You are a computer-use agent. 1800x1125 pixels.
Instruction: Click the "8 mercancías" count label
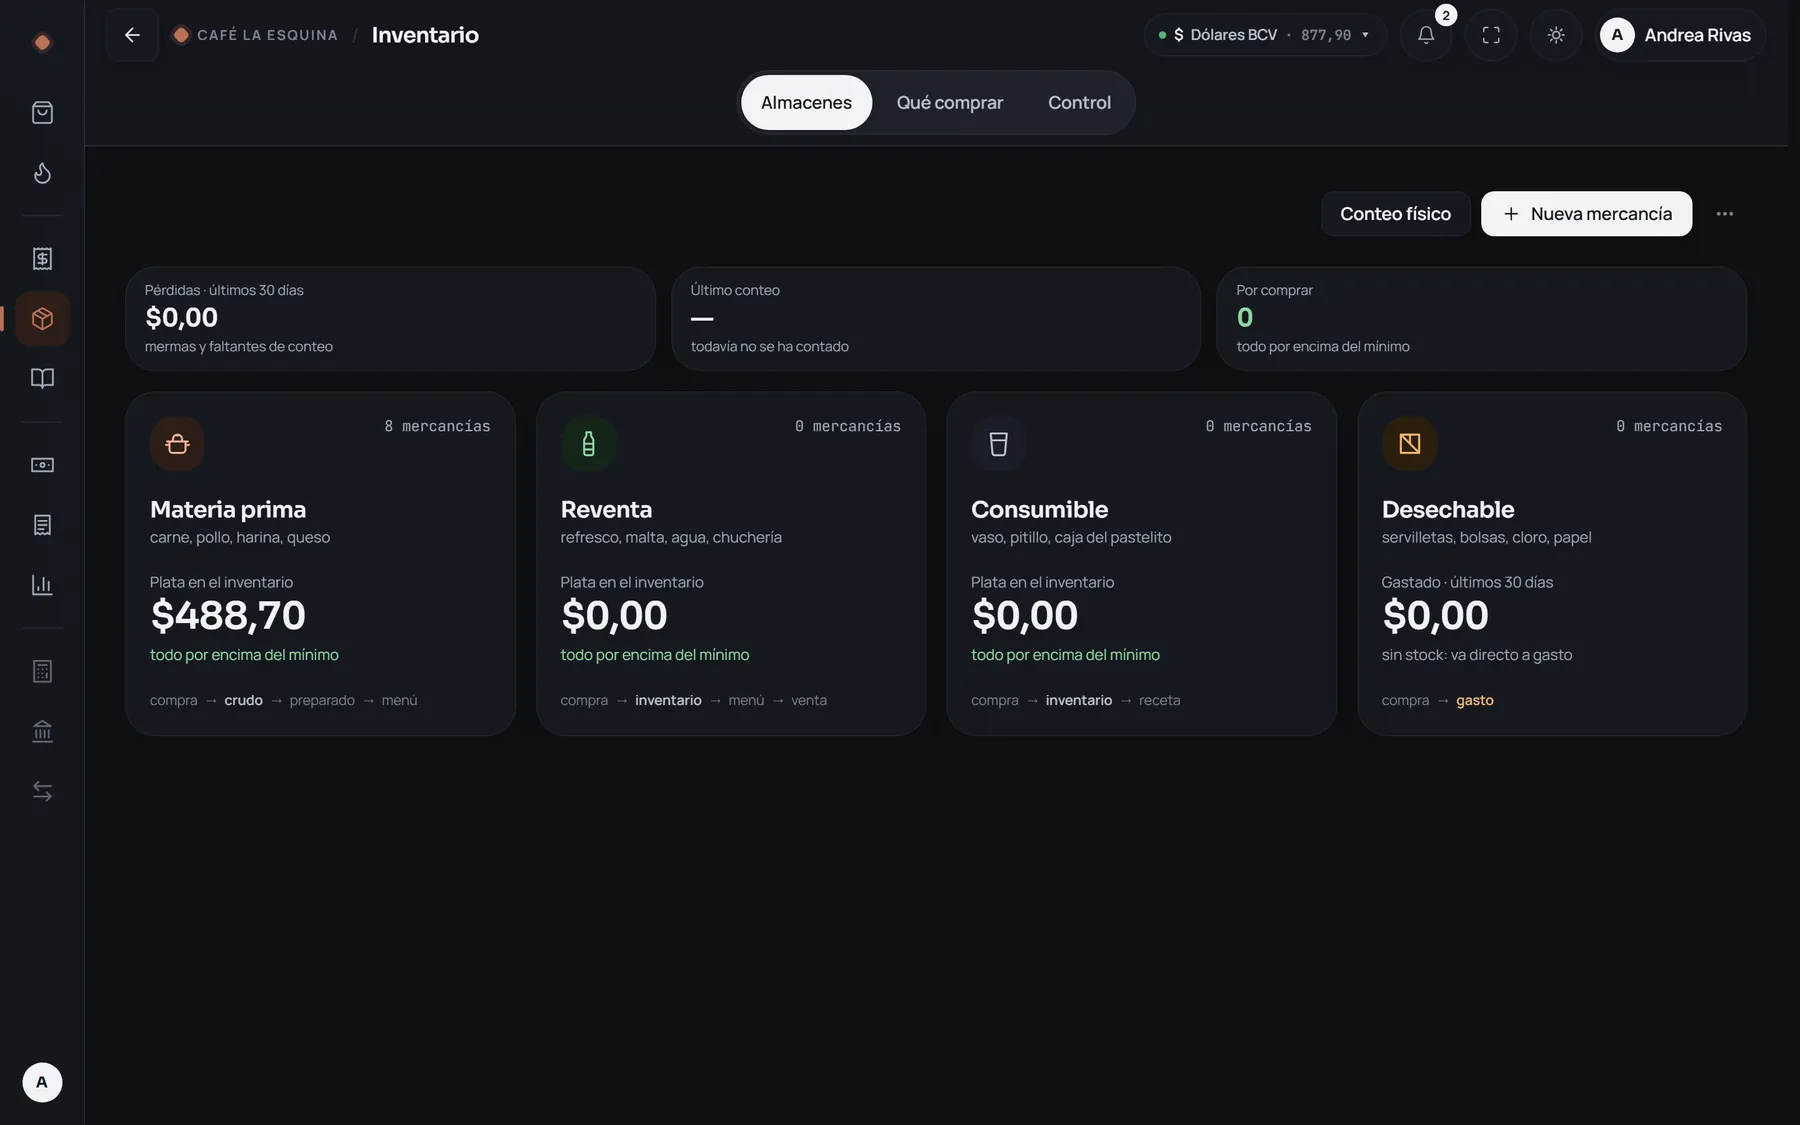(x=437, y=426)
